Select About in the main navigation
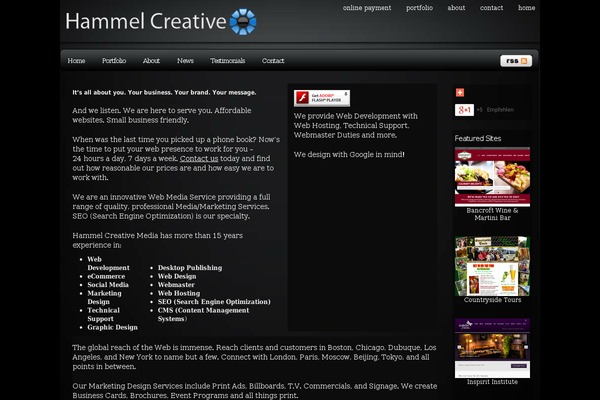Viewport: 600px width, 400px height. pyautogui.click(x=151, y=60)
